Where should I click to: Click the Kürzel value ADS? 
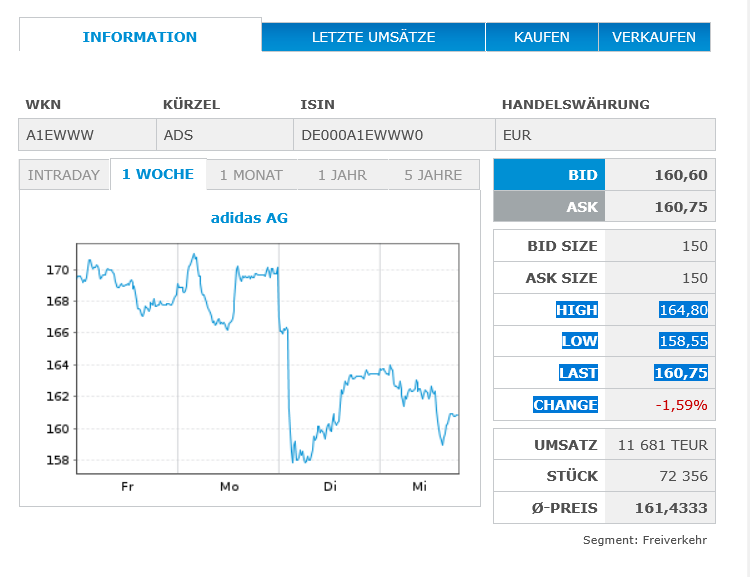[179, 135]
